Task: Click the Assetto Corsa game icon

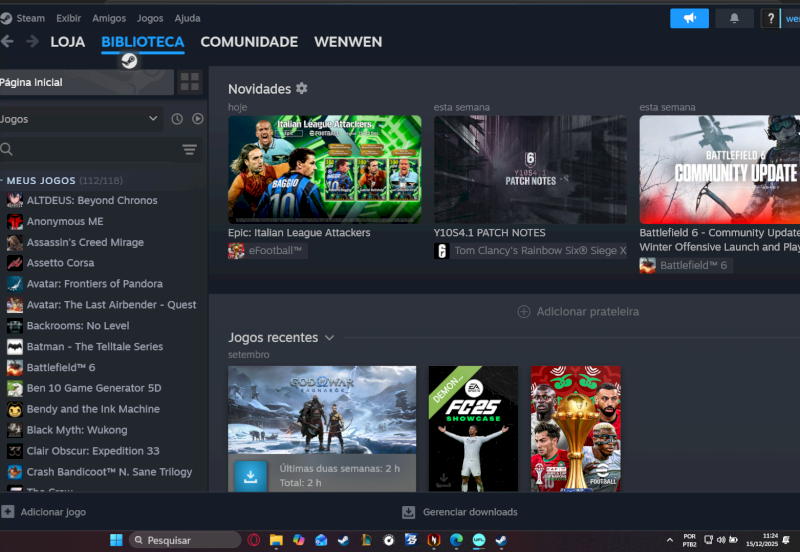Action: coord(15,263)
